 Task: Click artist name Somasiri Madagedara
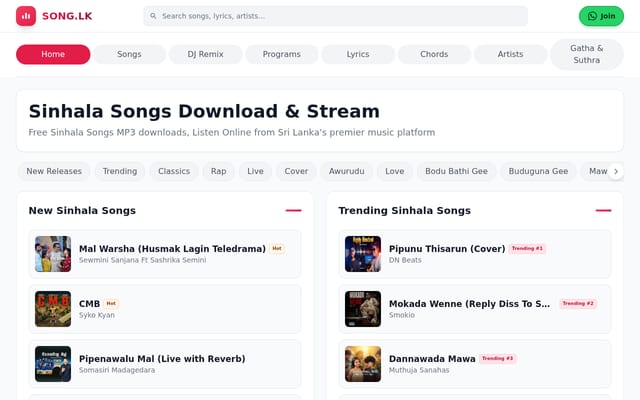(x=117, y=370)
